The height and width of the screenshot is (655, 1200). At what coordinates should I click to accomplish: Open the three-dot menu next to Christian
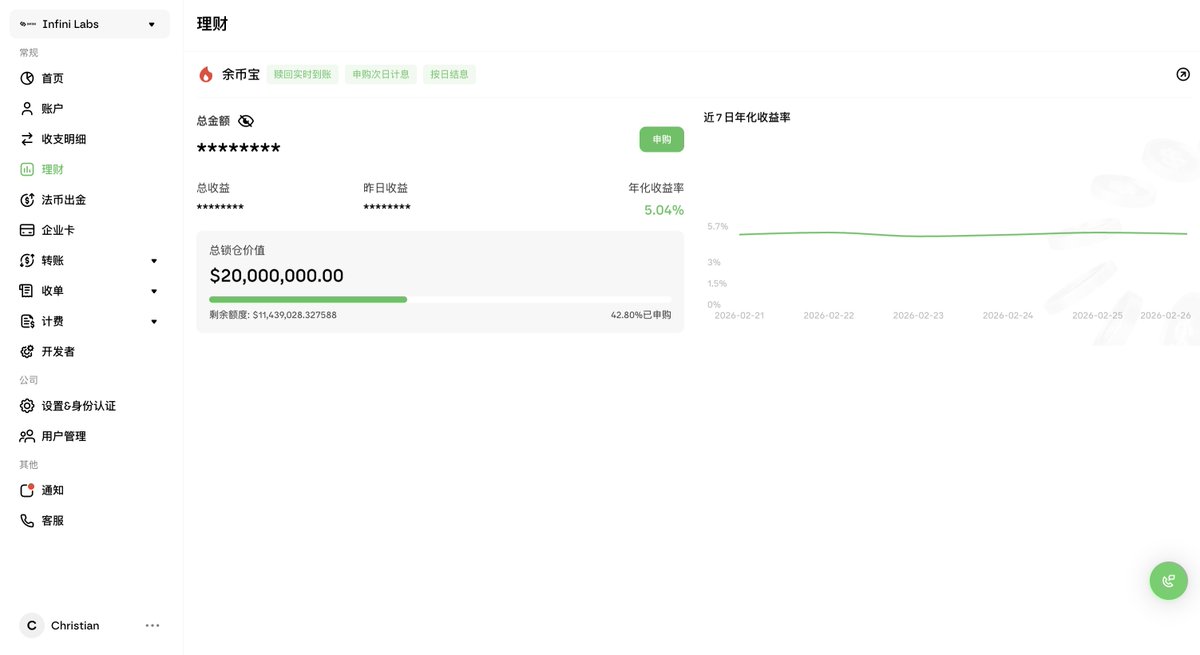[152, 625]
